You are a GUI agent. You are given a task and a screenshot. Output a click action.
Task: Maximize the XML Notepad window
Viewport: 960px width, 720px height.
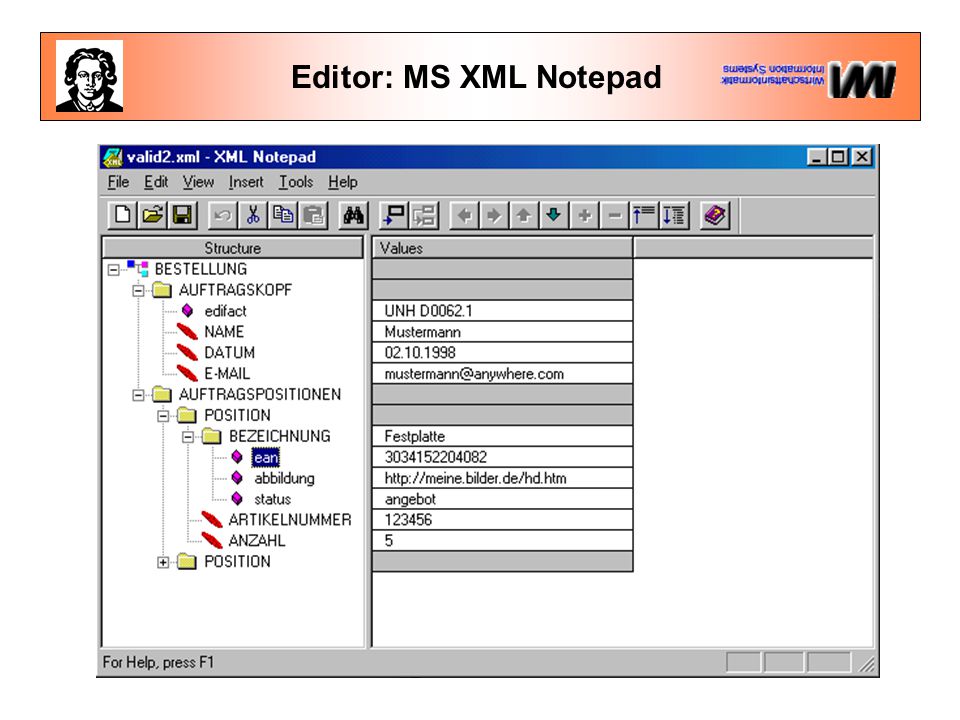pyautogui.click(x=837, y=157)
